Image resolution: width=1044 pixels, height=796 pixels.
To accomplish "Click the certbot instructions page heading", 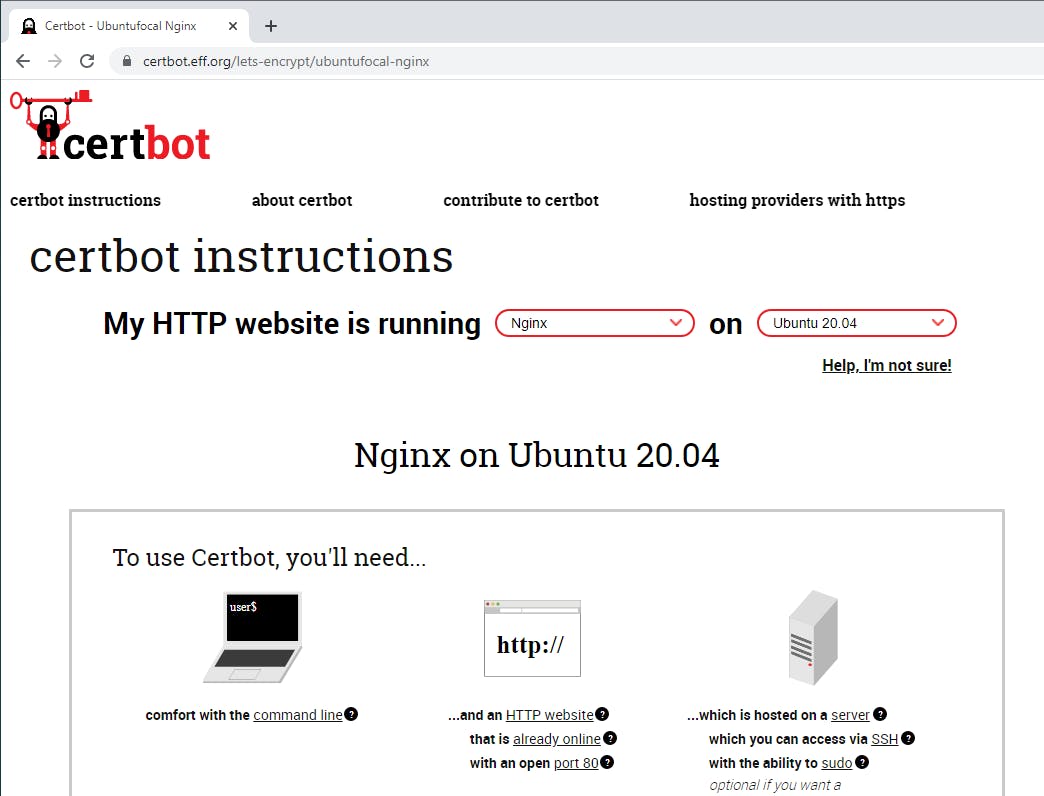I will coord(241,257).
